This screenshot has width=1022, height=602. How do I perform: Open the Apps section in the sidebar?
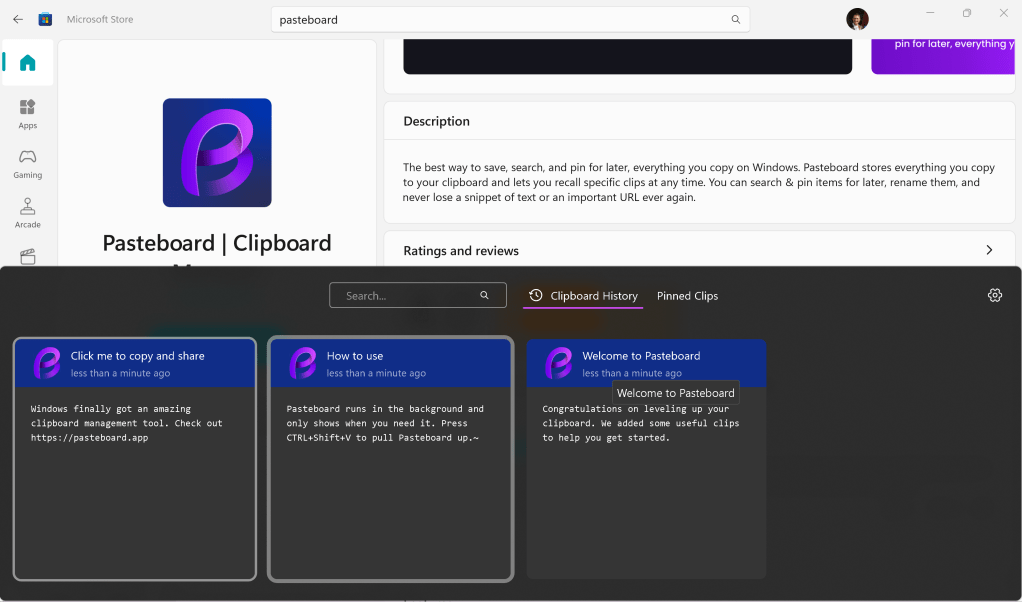point(27,114)
